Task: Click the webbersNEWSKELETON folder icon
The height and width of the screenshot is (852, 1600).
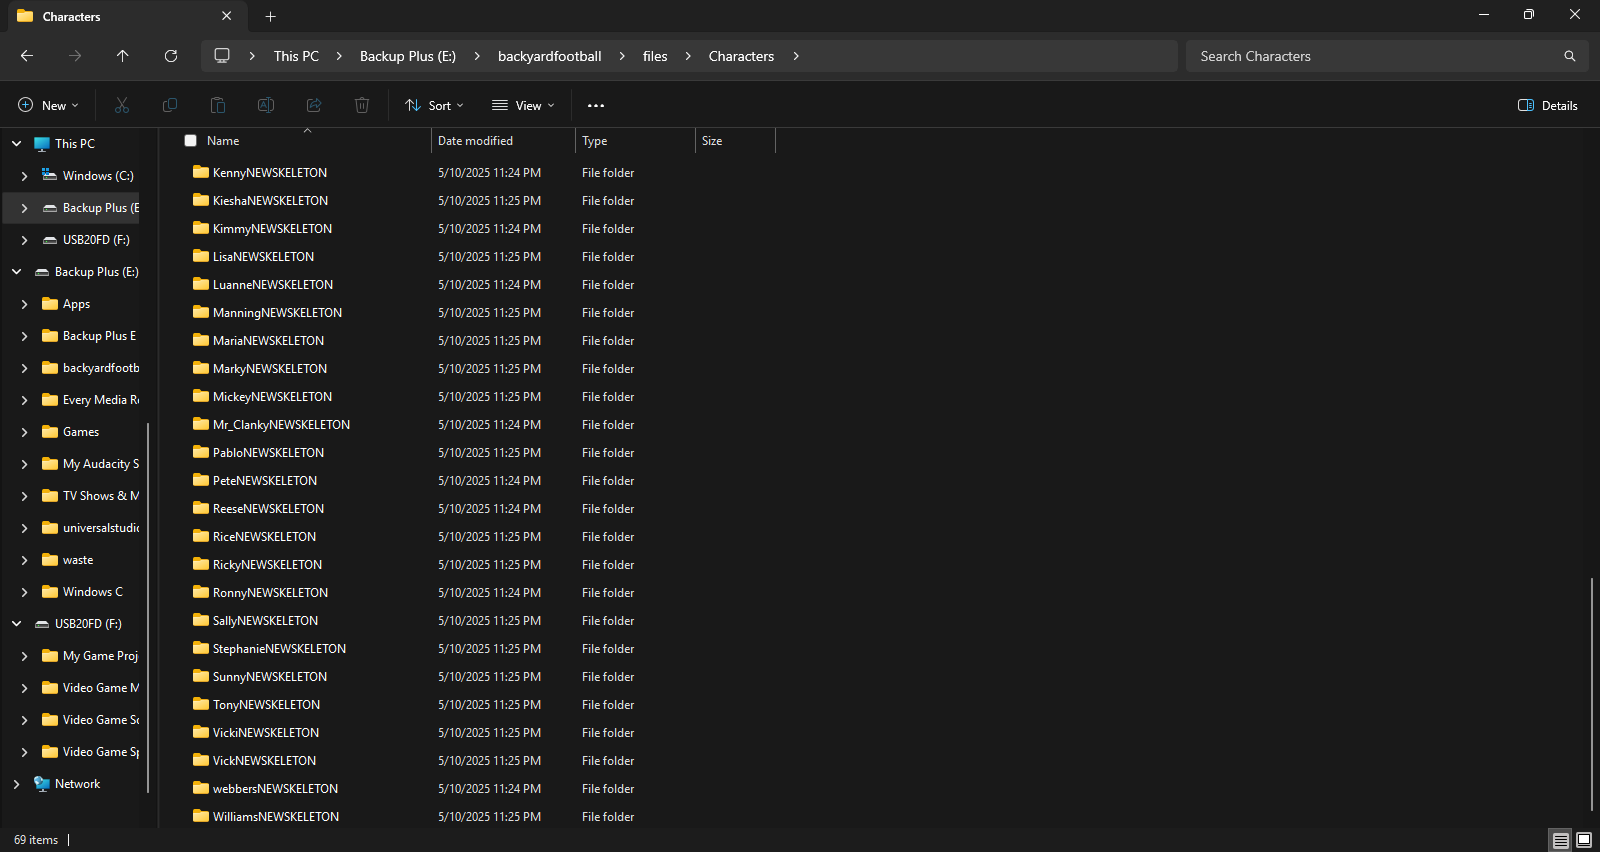Action: click(x=201, y=788)
